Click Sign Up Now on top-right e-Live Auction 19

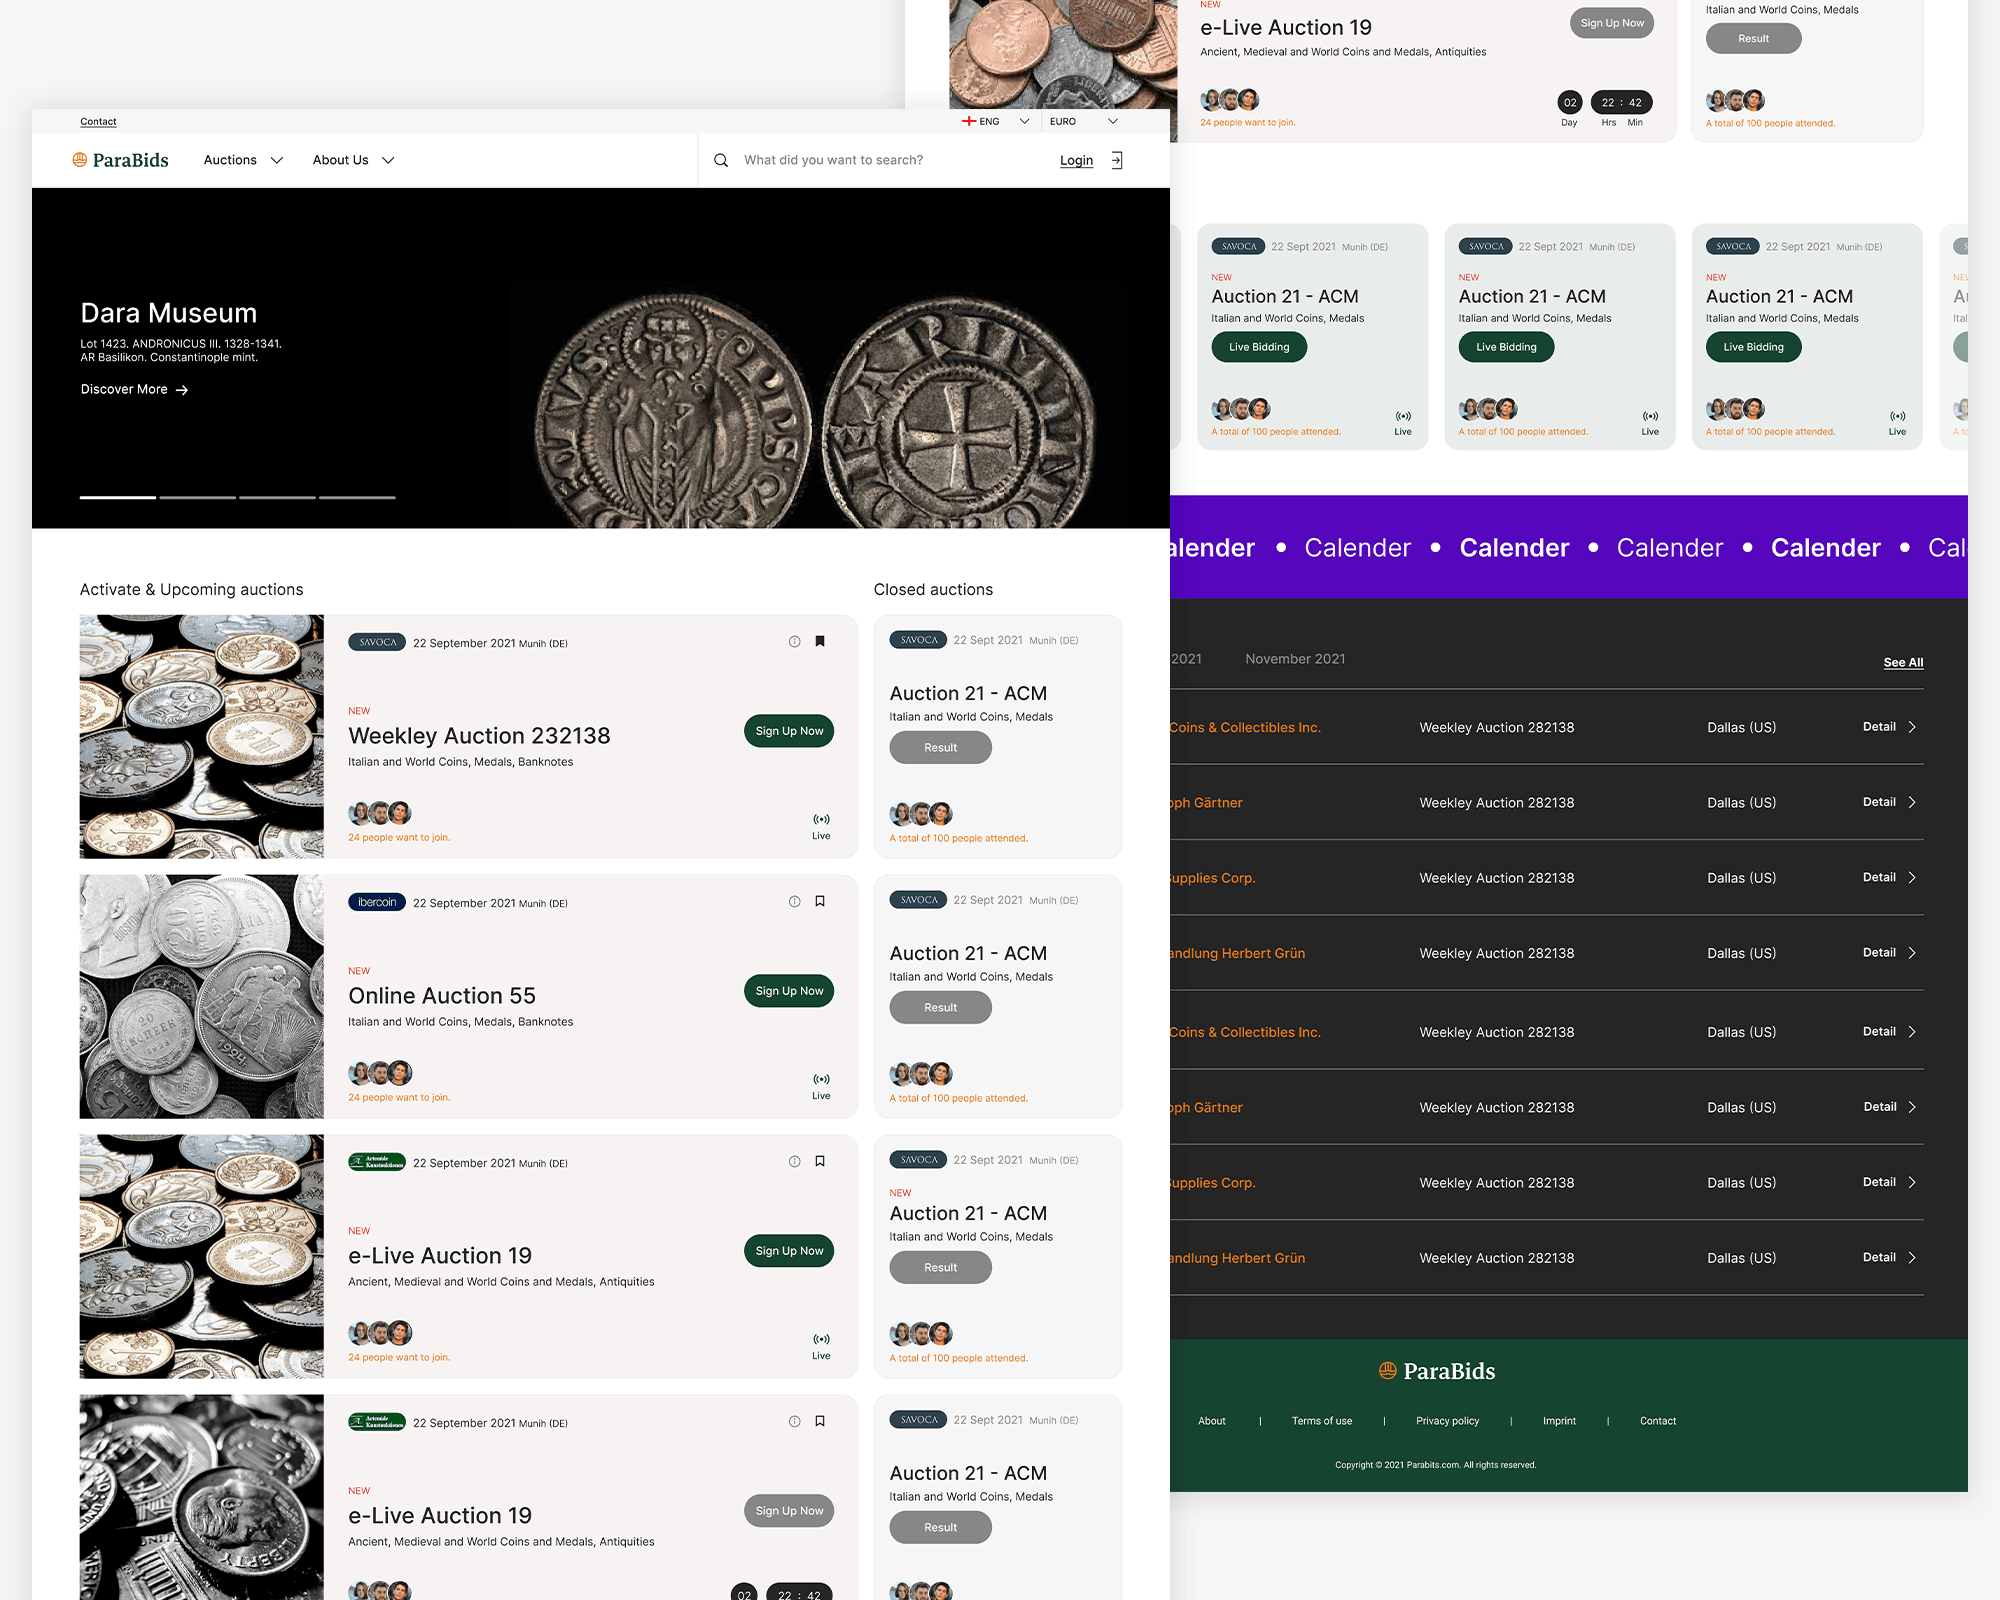[1612, 23]
